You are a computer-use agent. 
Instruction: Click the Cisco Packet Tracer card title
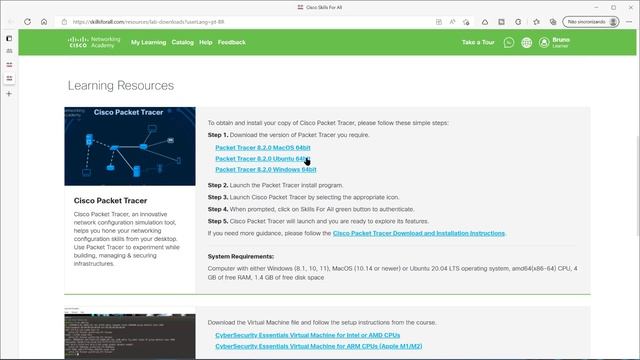coord(110,200)
